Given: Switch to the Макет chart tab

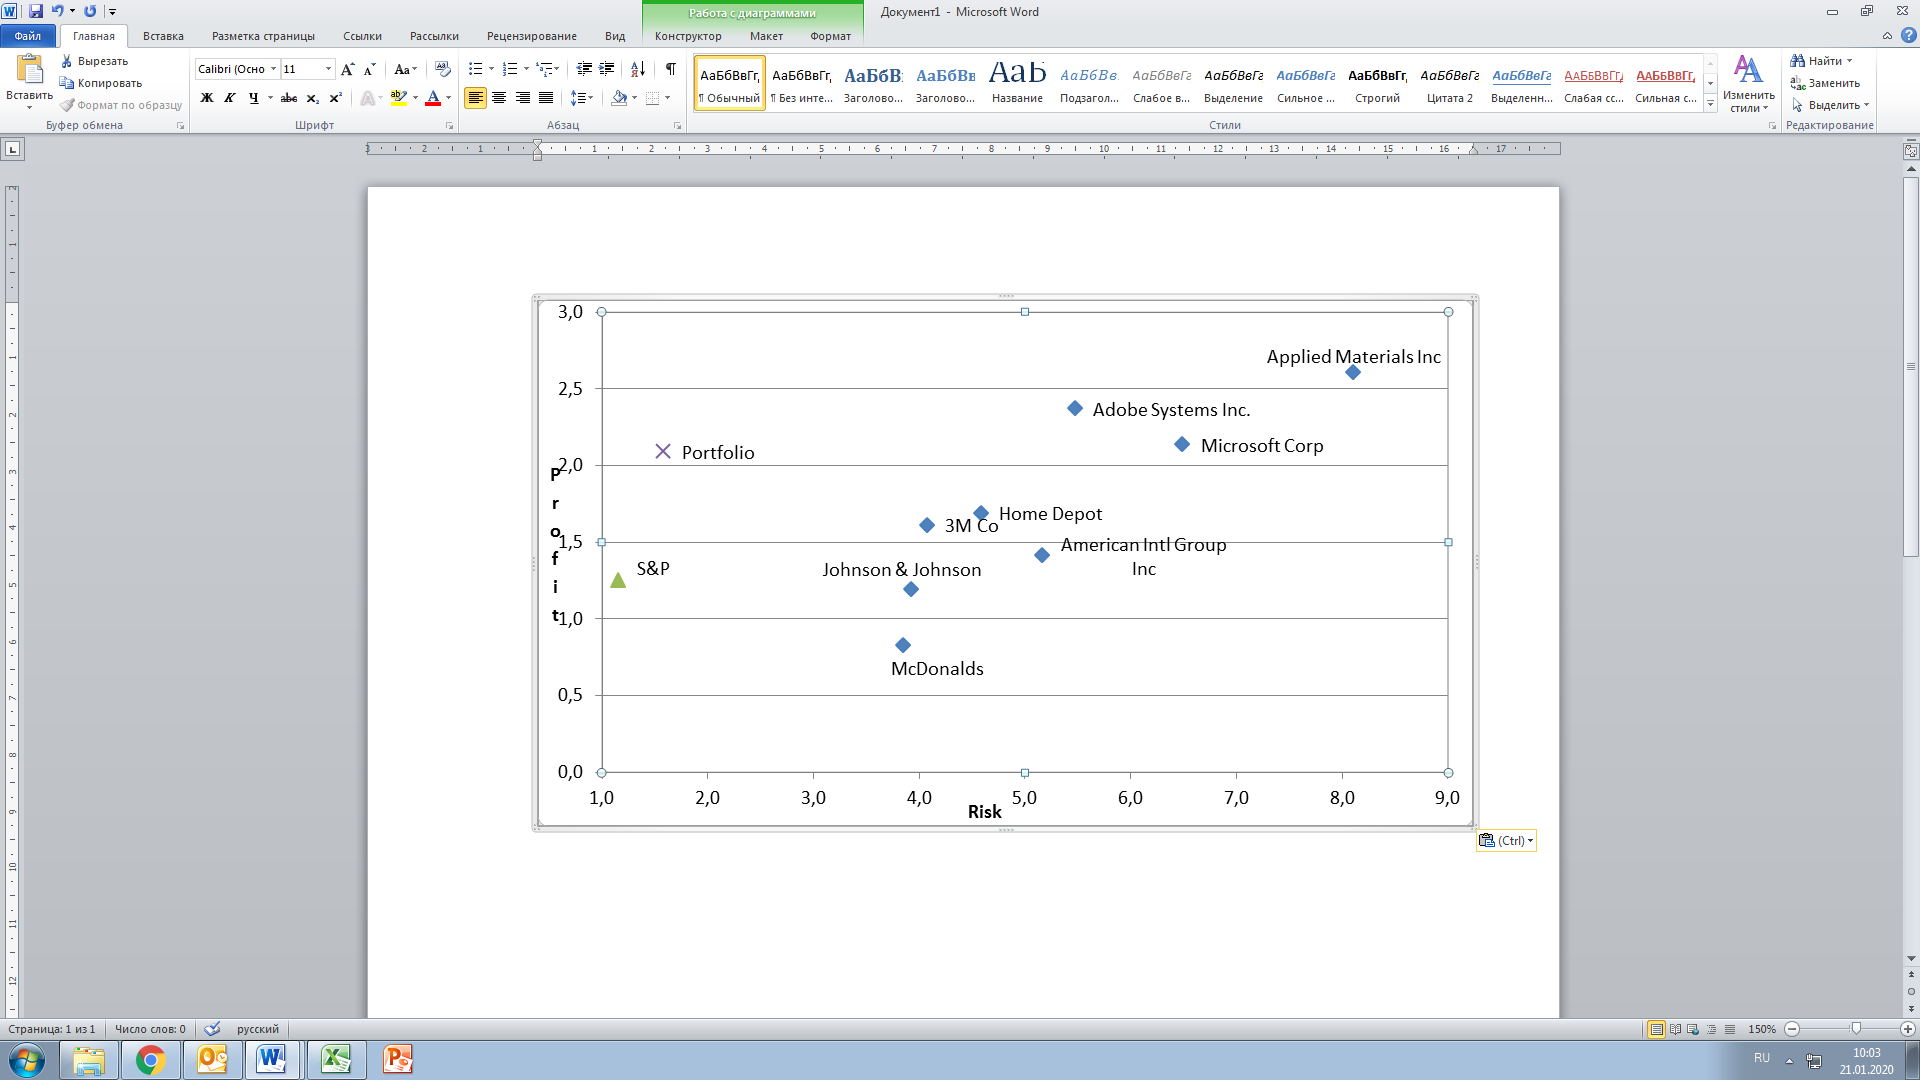Looking at the screenshot, I should pyautogui.click(x=766, y=36).
